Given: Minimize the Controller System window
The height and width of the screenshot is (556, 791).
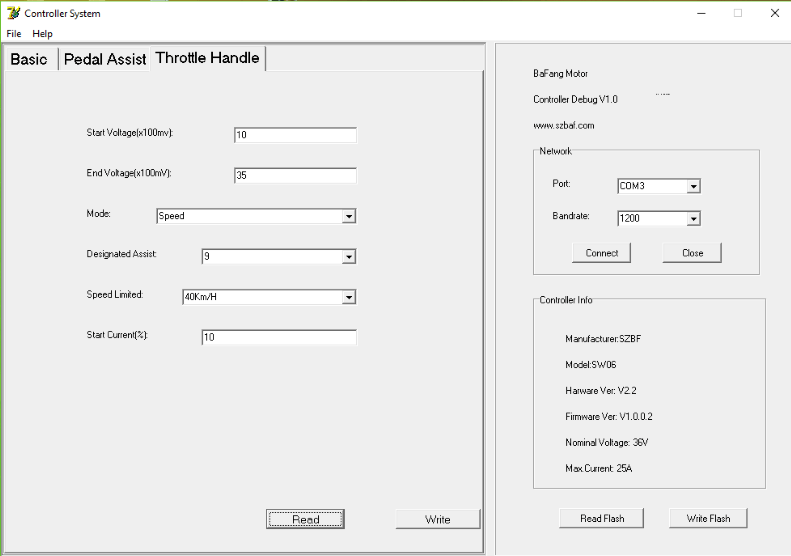Looking at the screenshot, I should pyautogui.click(x=701, y=13).
